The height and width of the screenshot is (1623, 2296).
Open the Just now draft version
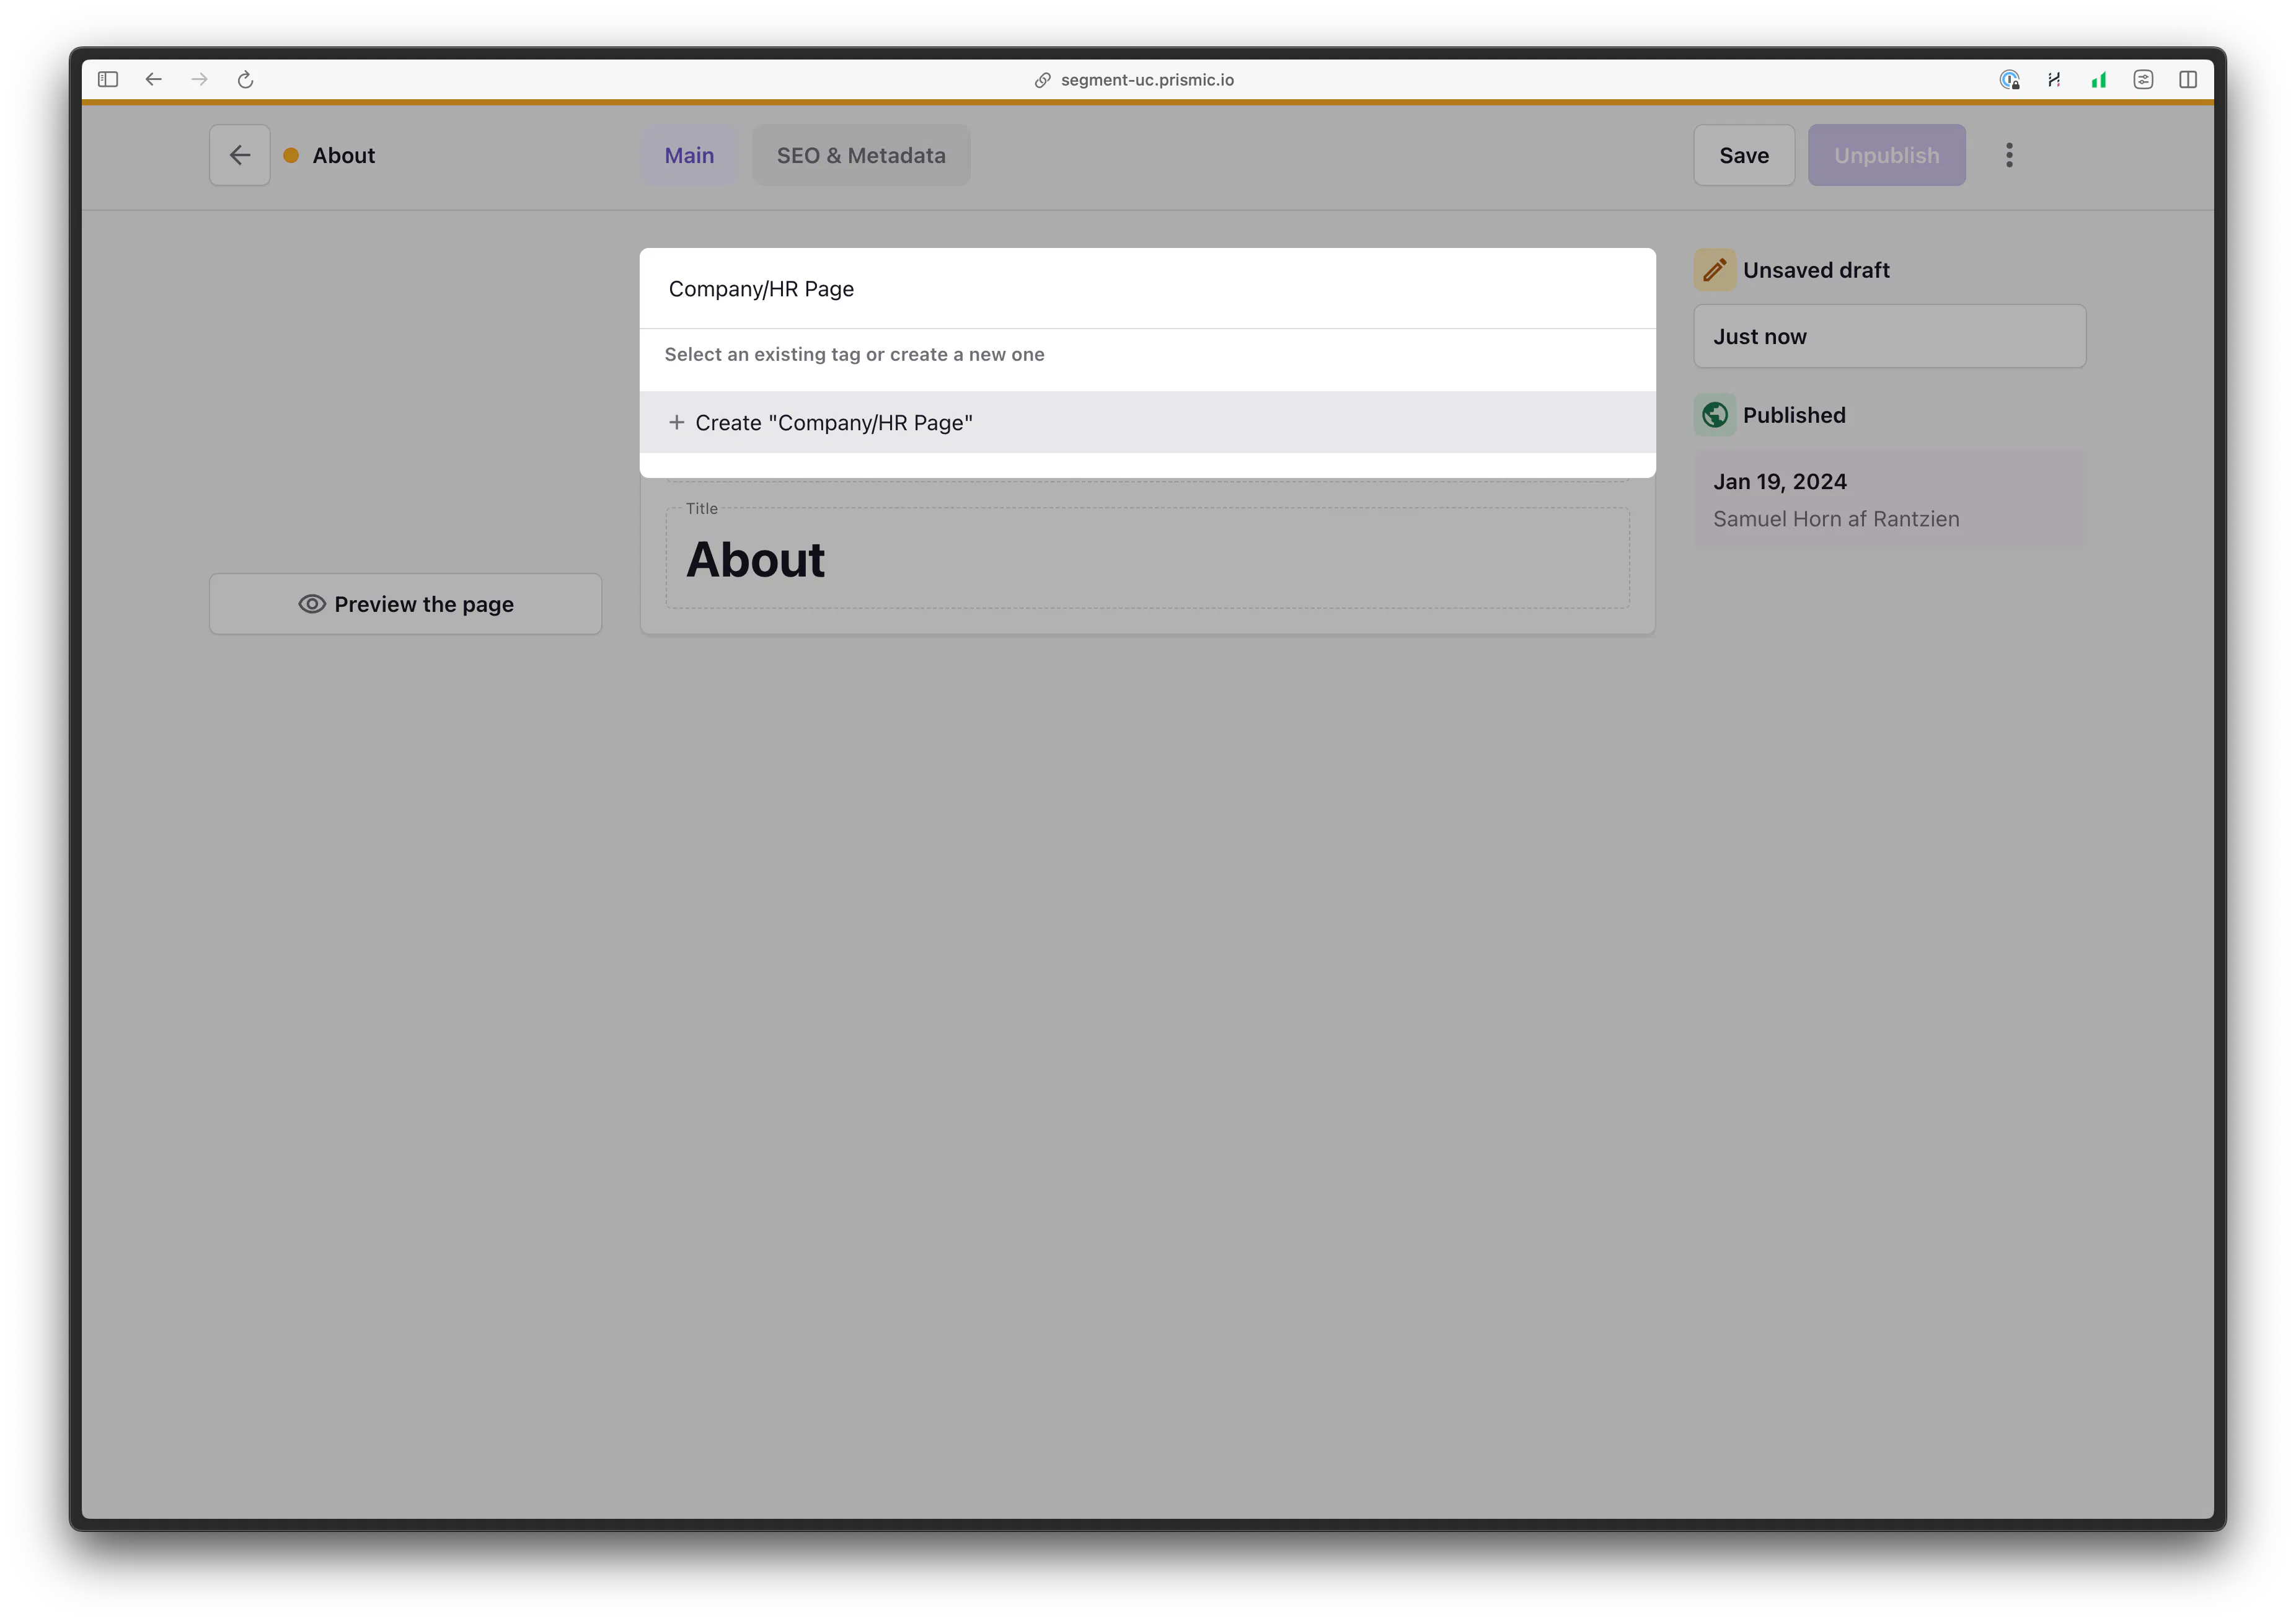1889,337
